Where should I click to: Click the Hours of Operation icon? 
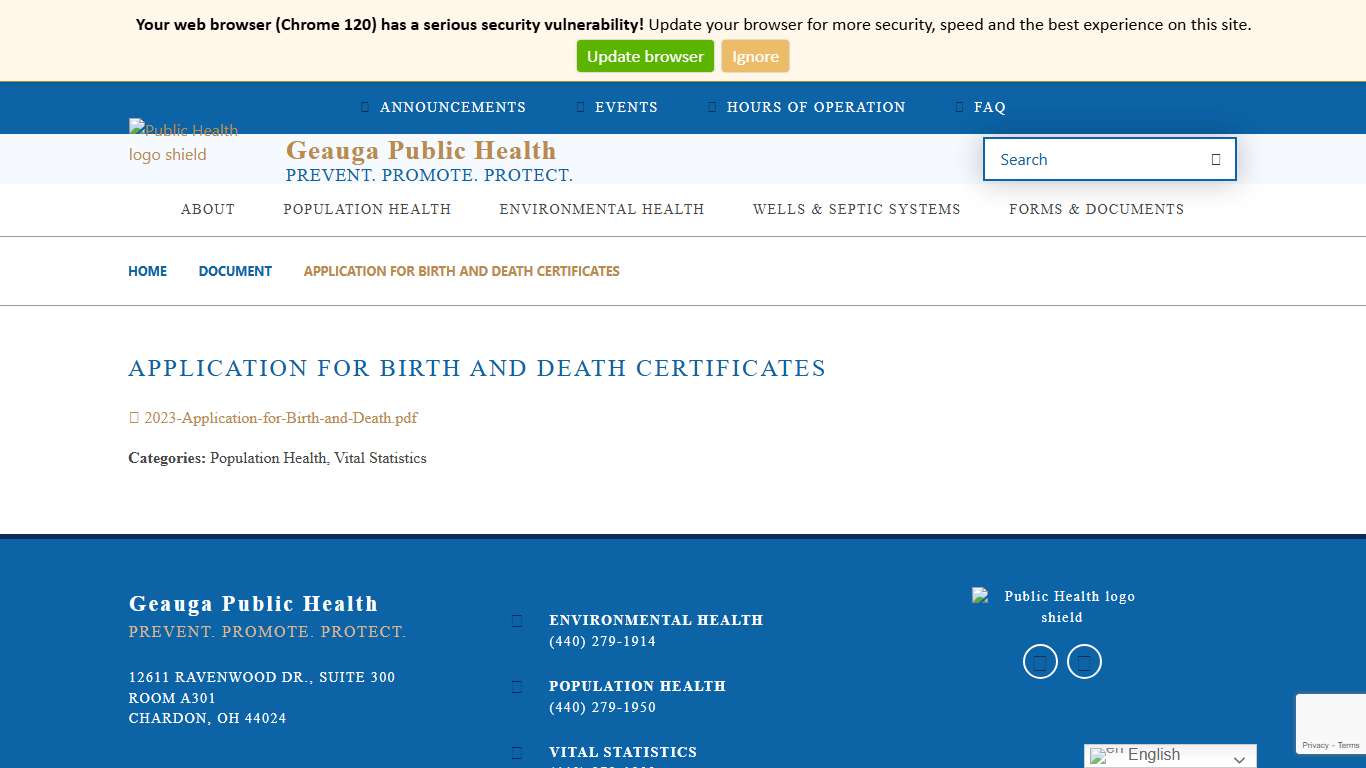[x=711, y=107]
